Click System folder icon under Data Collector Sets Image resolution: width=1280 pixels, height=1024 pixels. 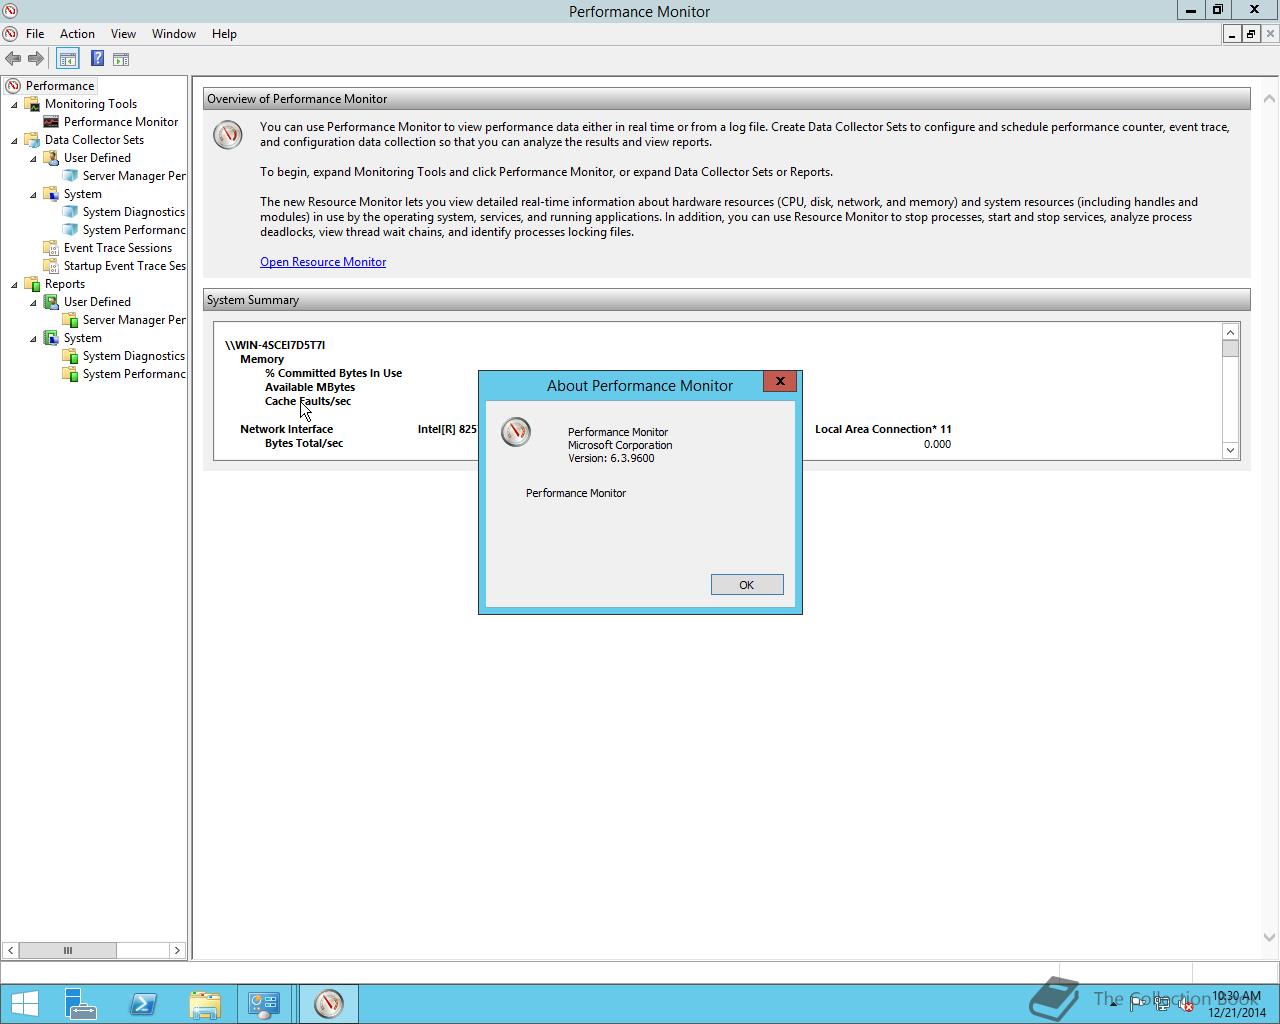tap(51, 194)
